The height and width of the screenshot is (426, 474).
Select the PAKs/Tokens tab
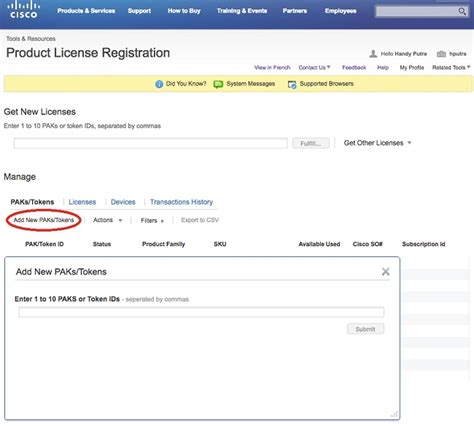point(32,202)
